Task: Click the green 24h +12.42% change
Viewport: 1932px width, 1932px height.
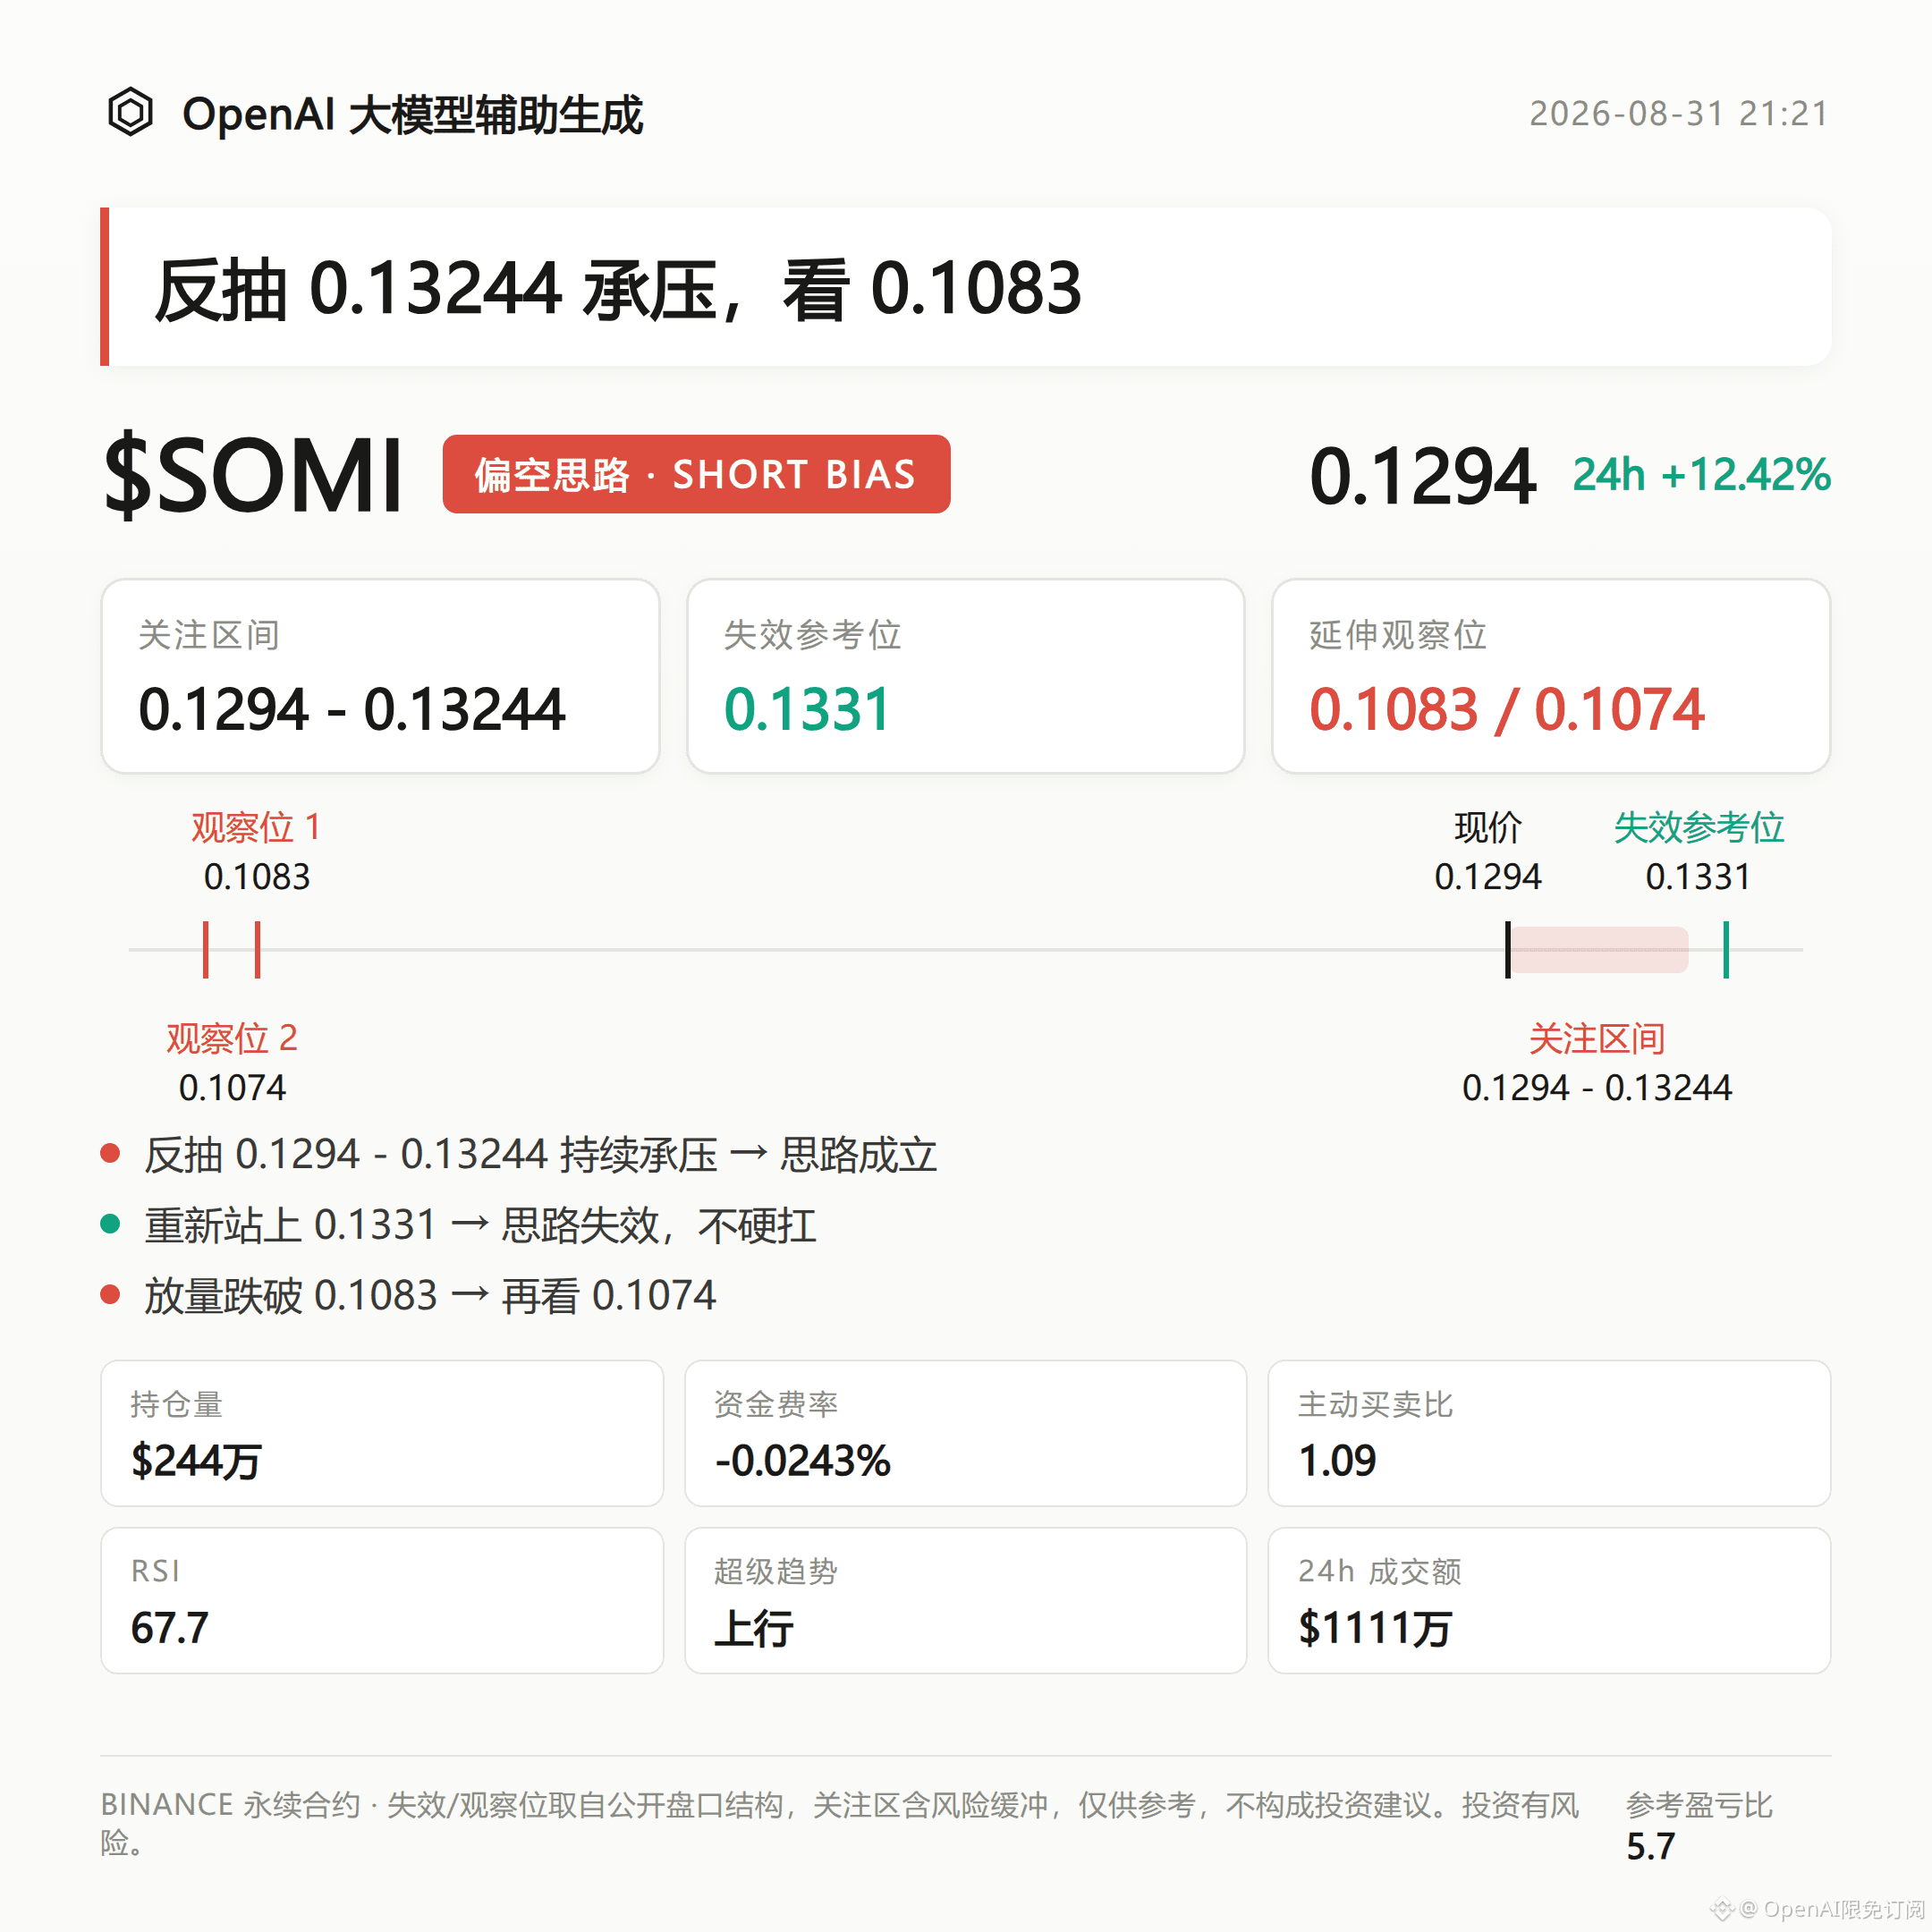Action: tap(1701, 475)
